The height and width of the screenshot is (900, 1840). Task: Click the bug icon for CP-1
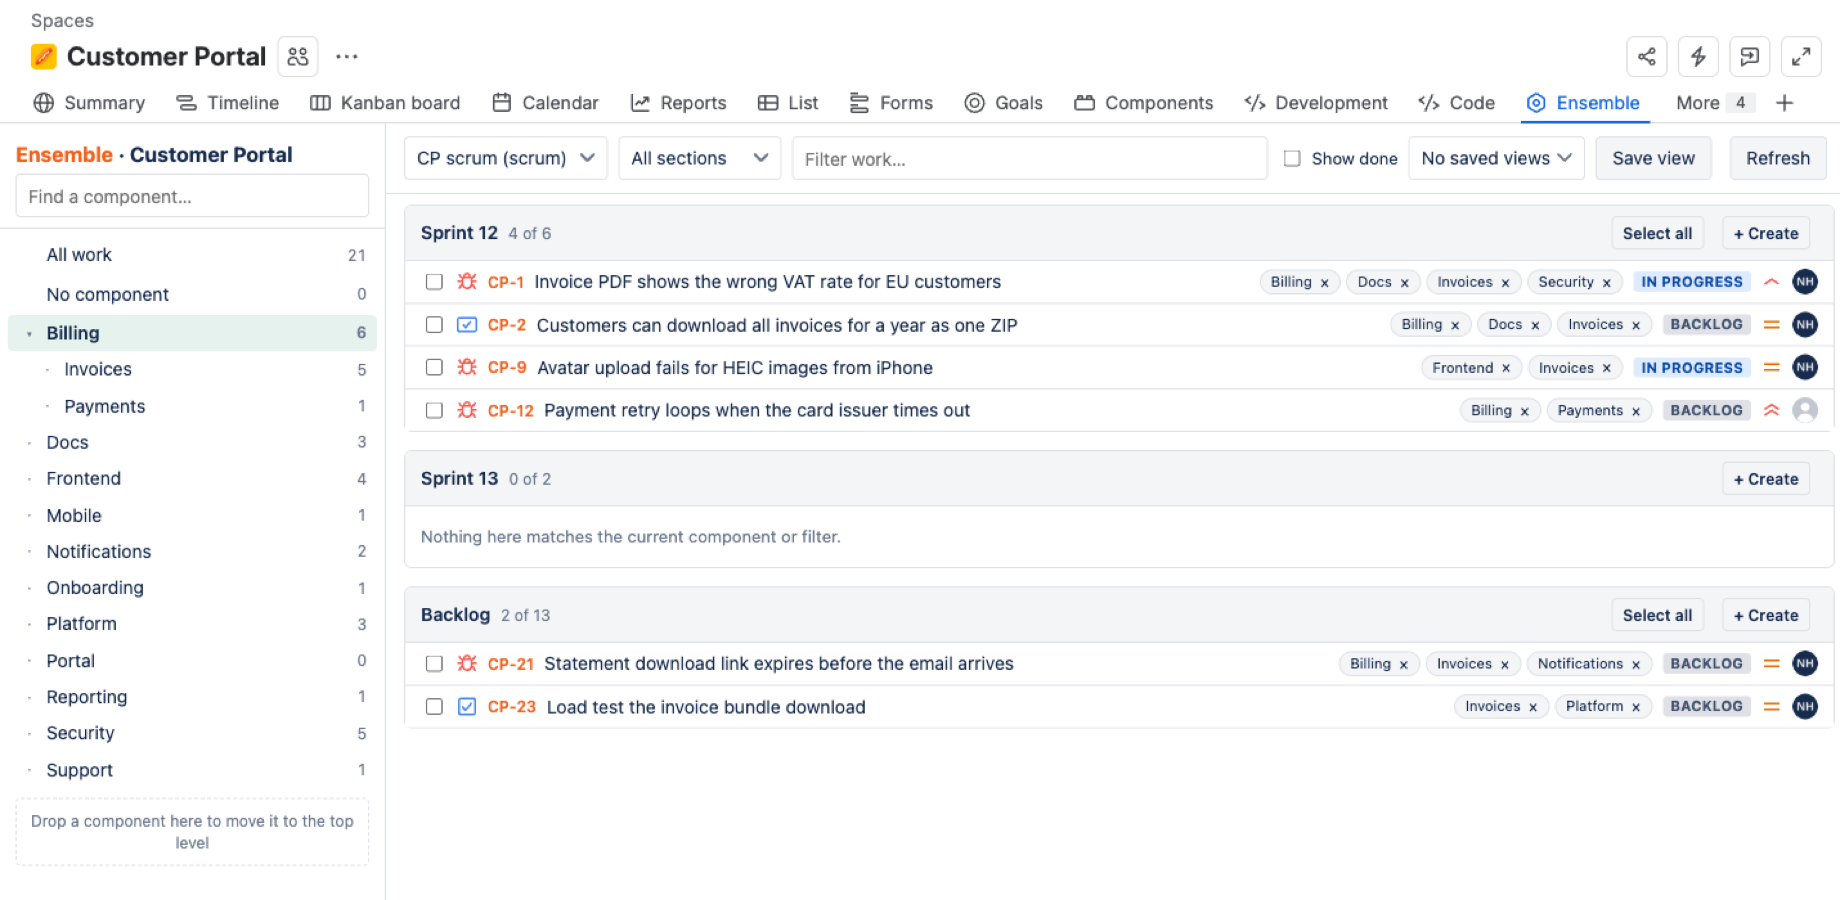tap(467, 282)
